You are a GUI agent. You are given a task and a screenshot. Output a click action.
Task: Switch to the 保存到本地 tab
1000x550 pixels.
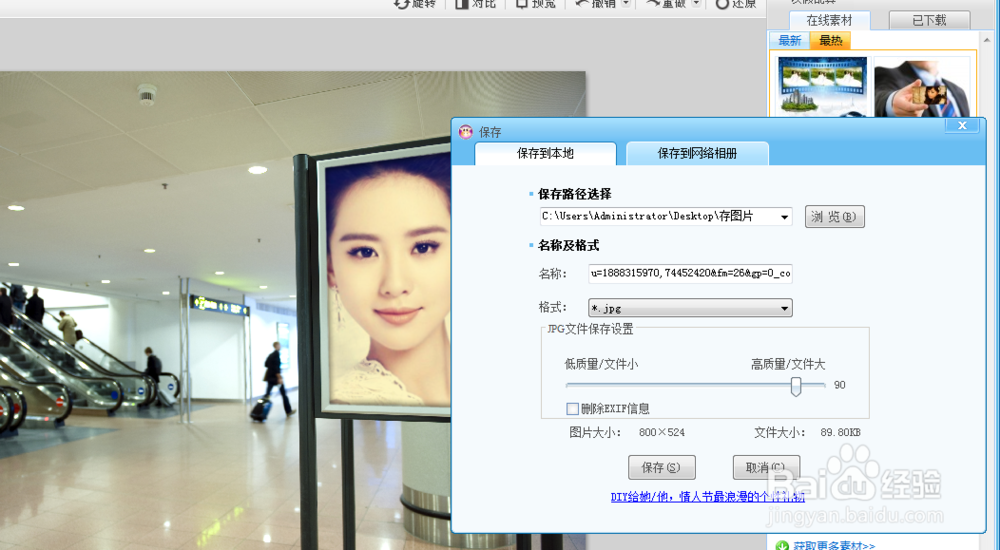[545, 154]
